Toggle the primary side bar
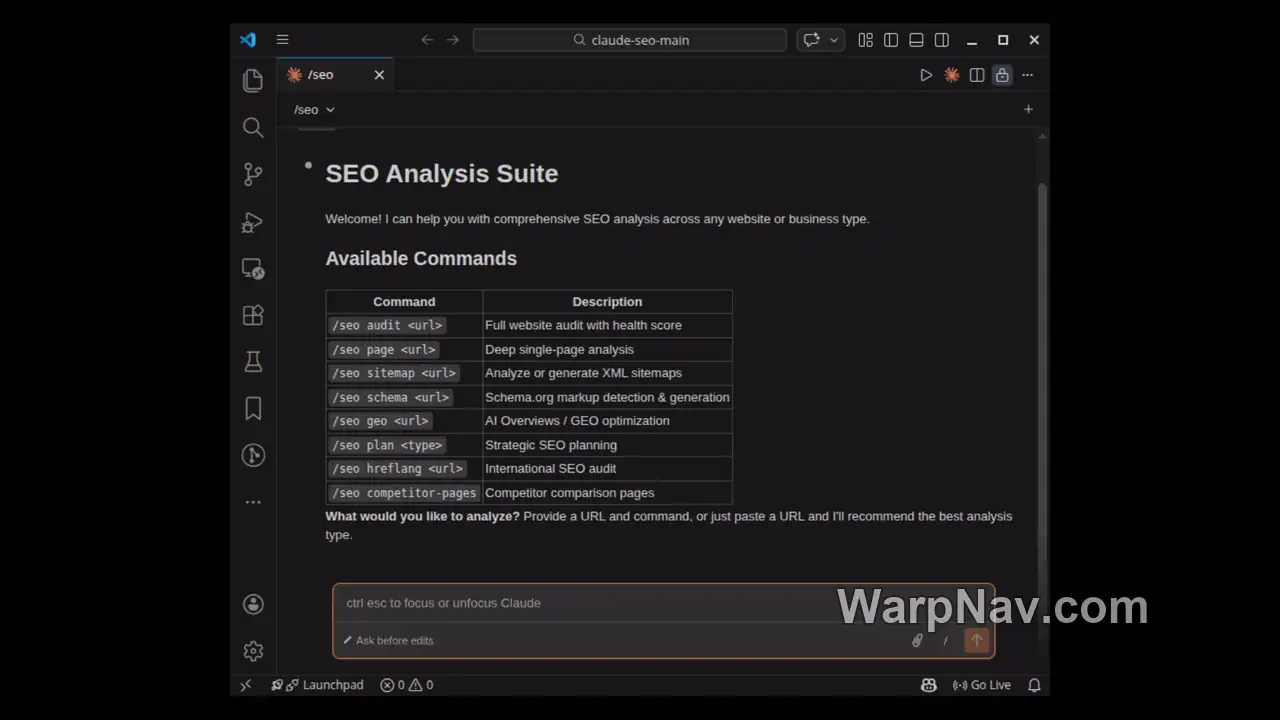Viewport: 1280px width, 720px height. coord(891,40)
